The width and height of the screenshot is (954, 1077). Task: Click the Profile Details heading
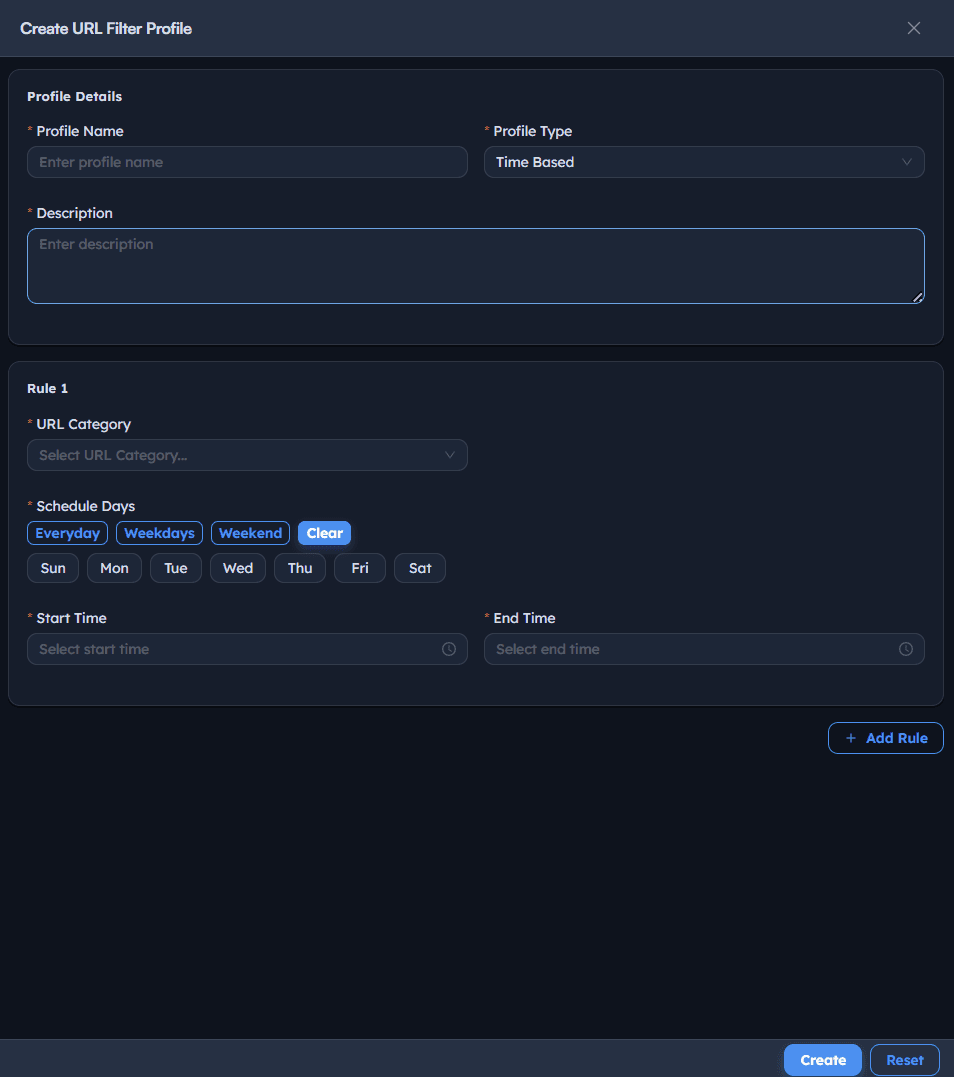click(74, 97)
